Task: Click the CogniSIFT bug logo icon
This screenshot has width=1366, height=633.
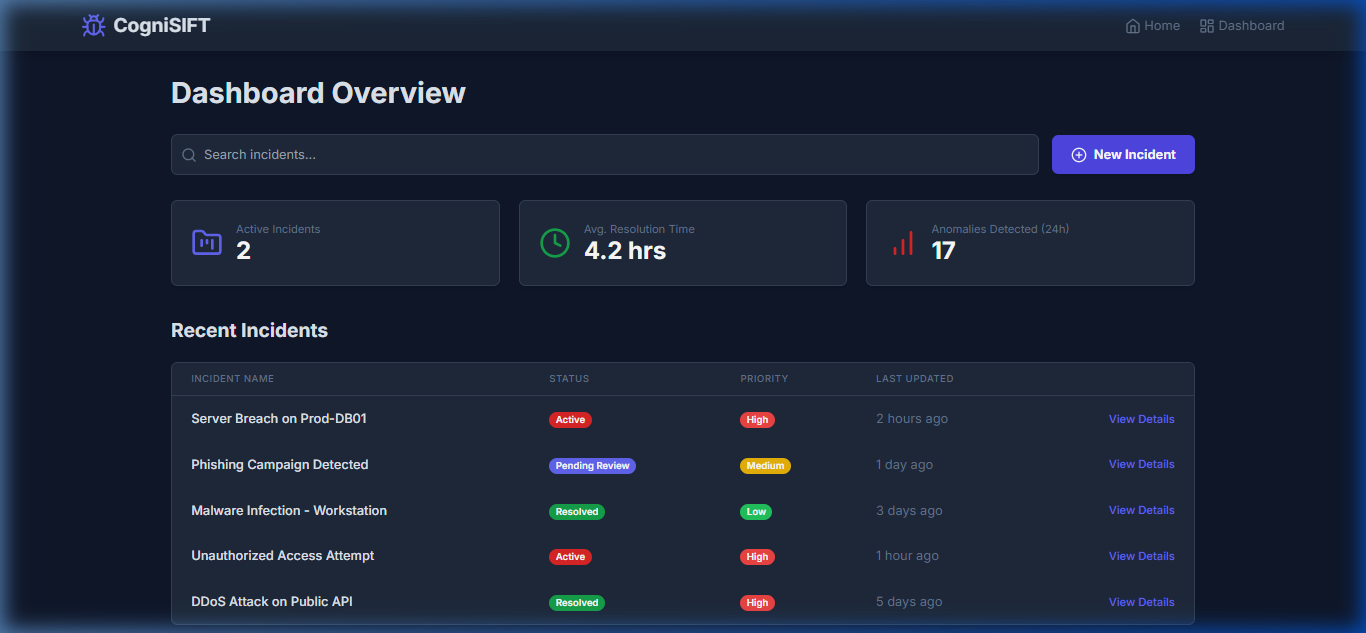Action: tap(93, 26)
